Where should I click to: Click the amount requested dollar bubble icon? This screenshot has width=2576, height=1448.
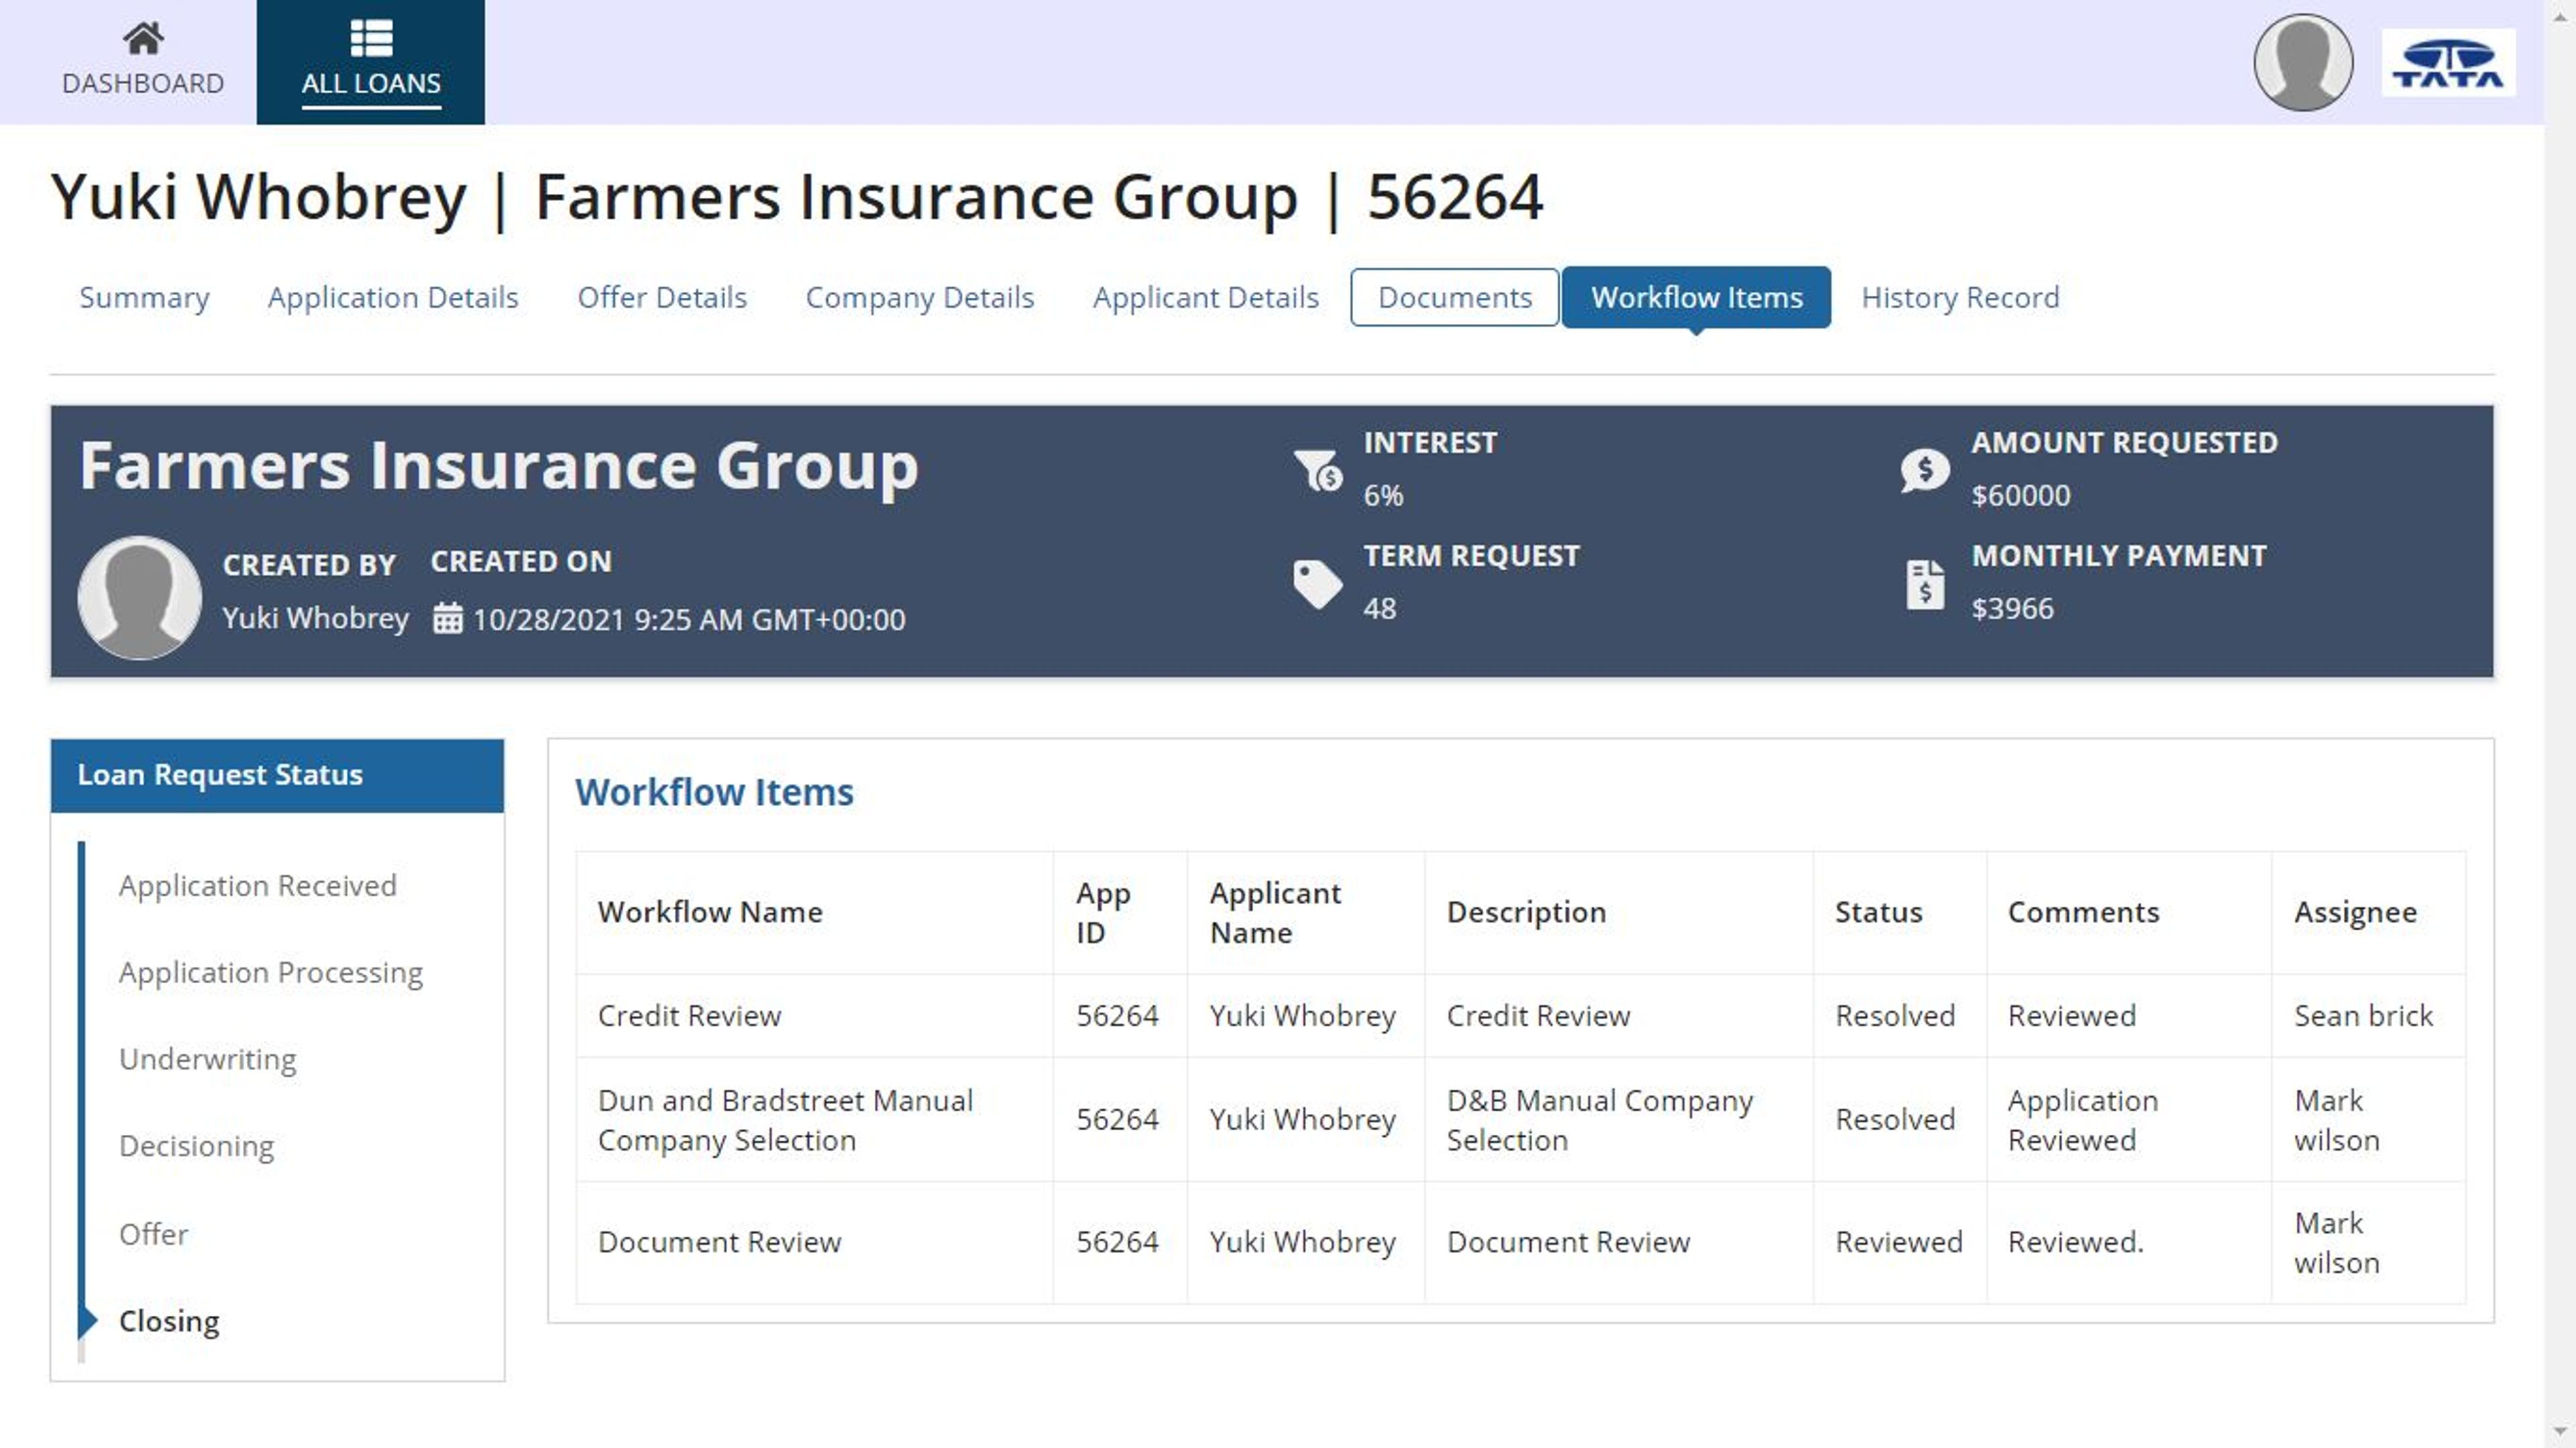pyautogui.click(x=1925, y=470)
